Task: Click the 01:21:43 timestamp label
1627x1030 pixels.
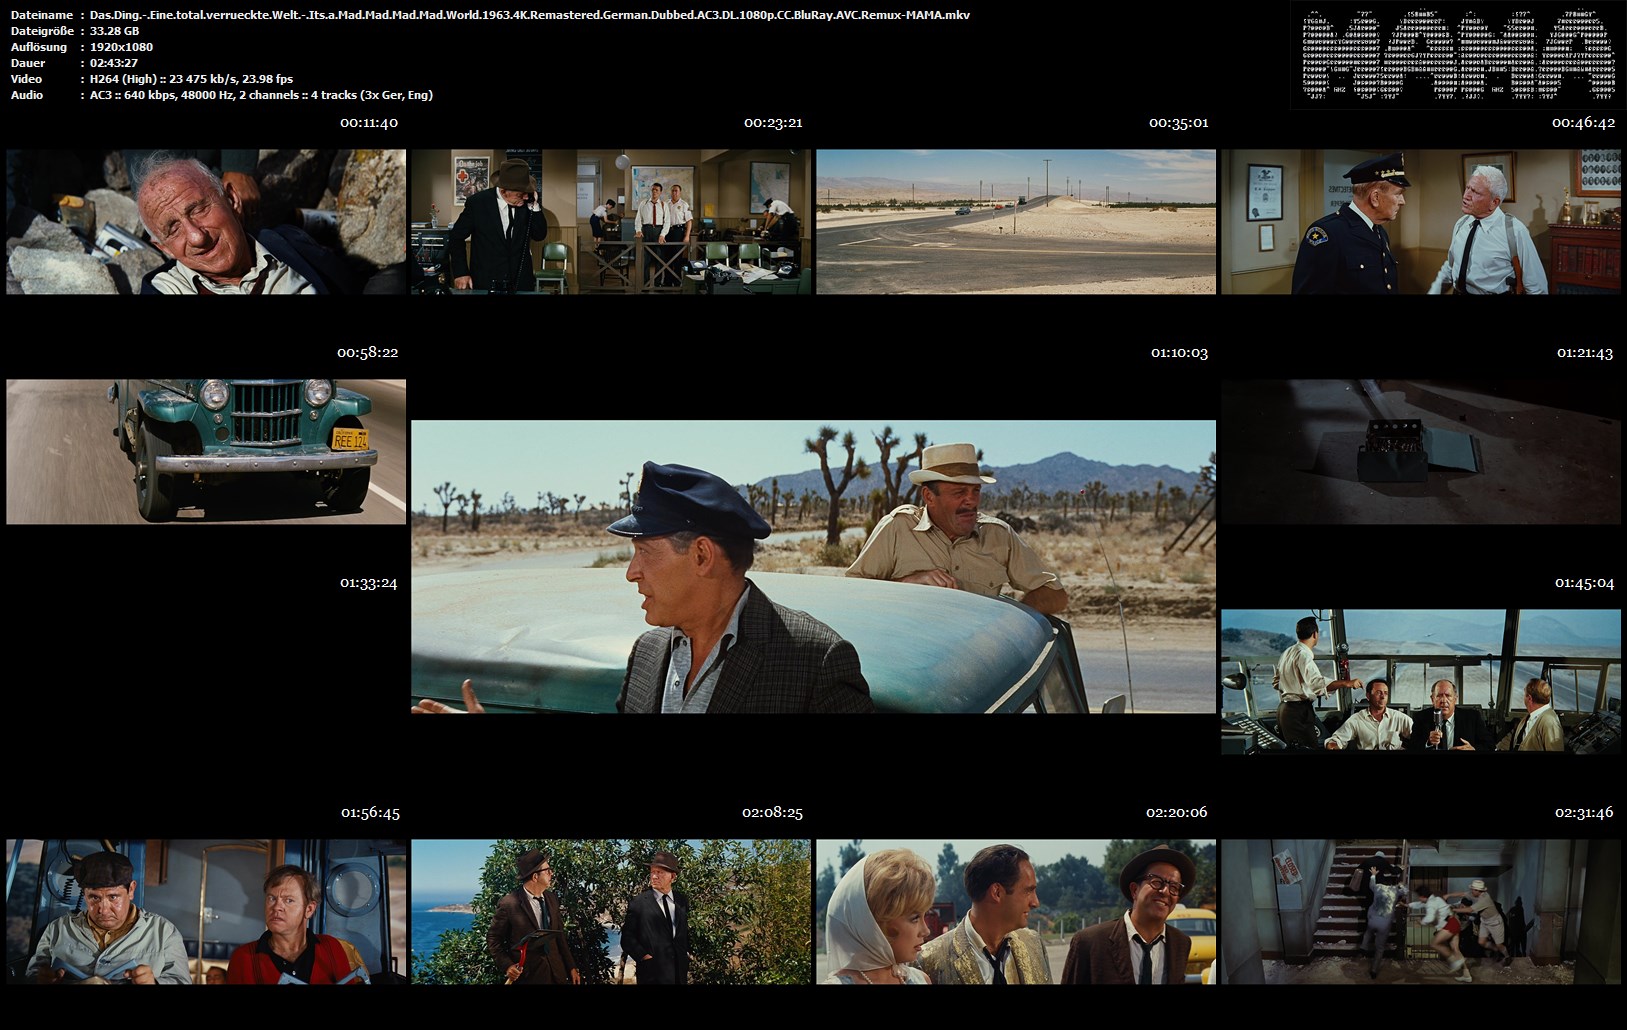Action: [1585, 353]
